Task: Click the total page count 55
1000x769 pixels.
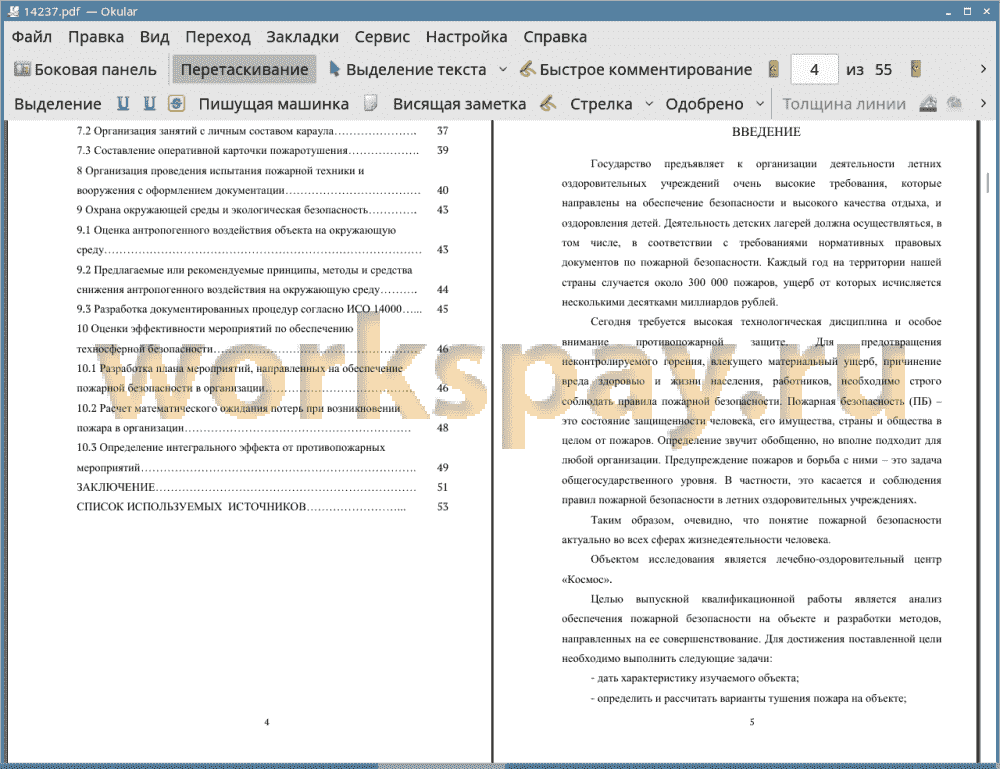Action: 883,70
